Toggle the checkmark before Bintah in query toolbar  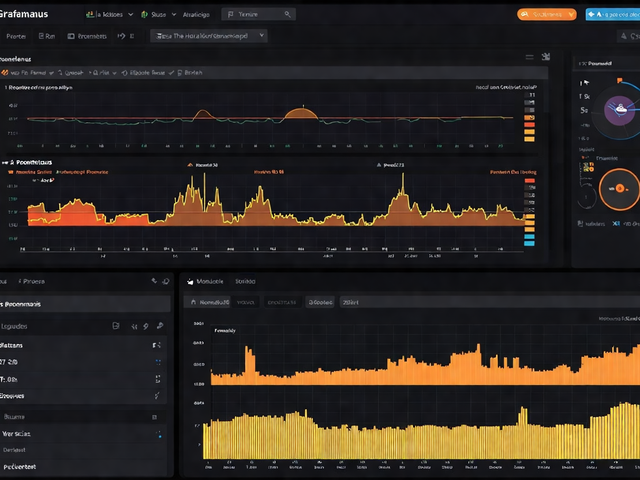click(x=171, y=73)
